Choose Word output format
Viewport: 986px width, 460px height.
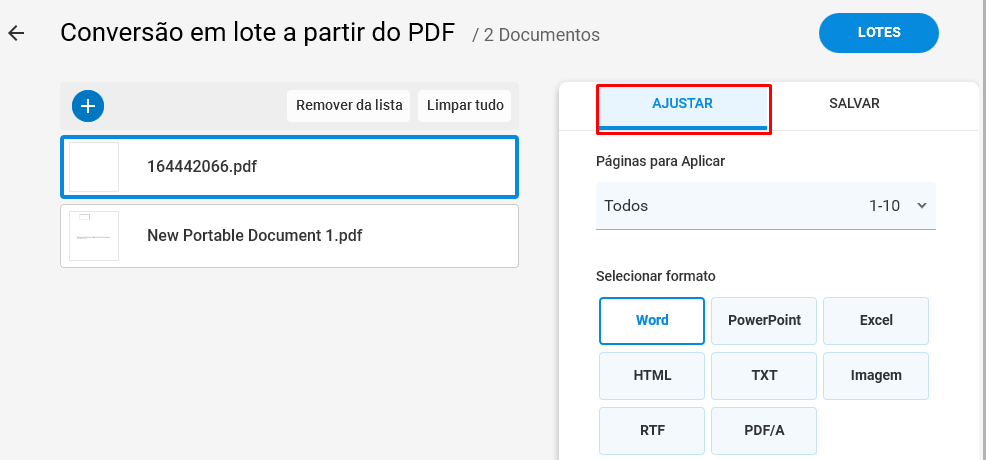click(x=652, y=321)
